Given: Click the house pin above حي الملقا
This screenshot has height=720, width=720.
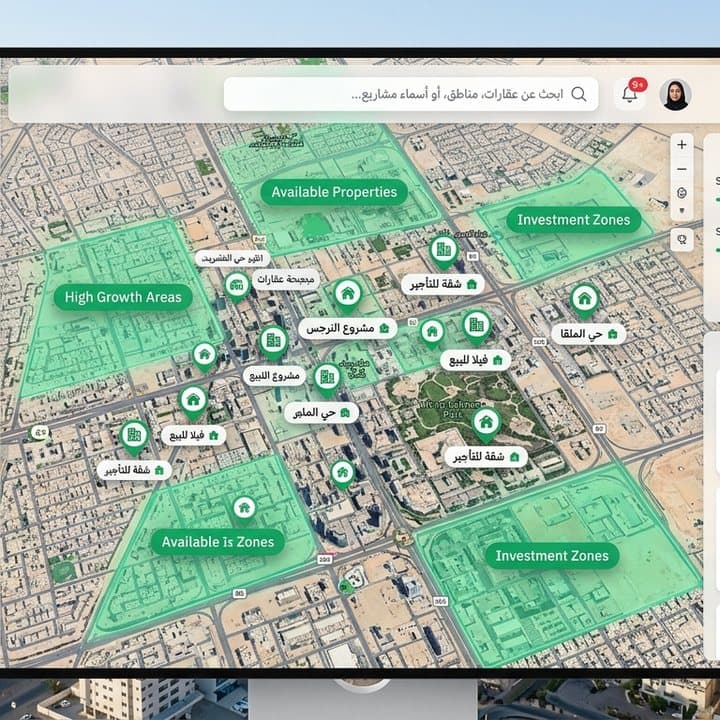Looking at the screenshot, I should [x=584, y=301].
